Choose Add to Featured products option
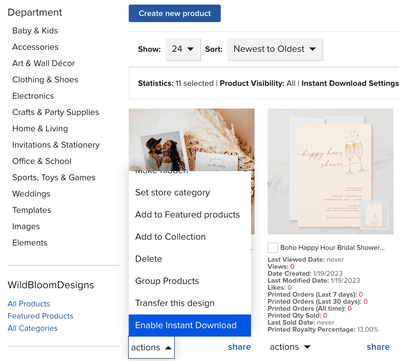Image resolution: width=399 pixels, height=361 pixels. click(187, 215)
